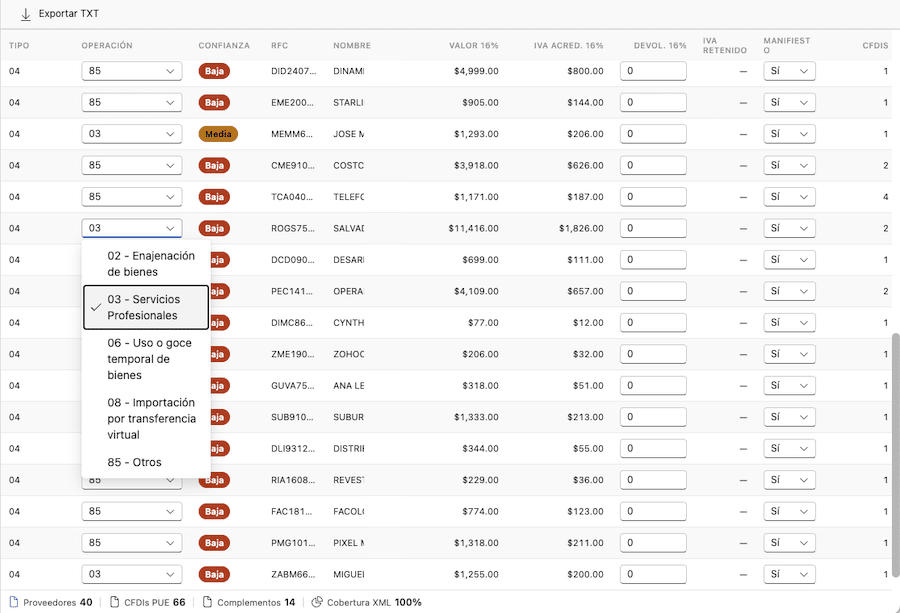Click the $4,999.00 value cell
Viewport: 900px width, 613px height.
[x=476, y=71]
